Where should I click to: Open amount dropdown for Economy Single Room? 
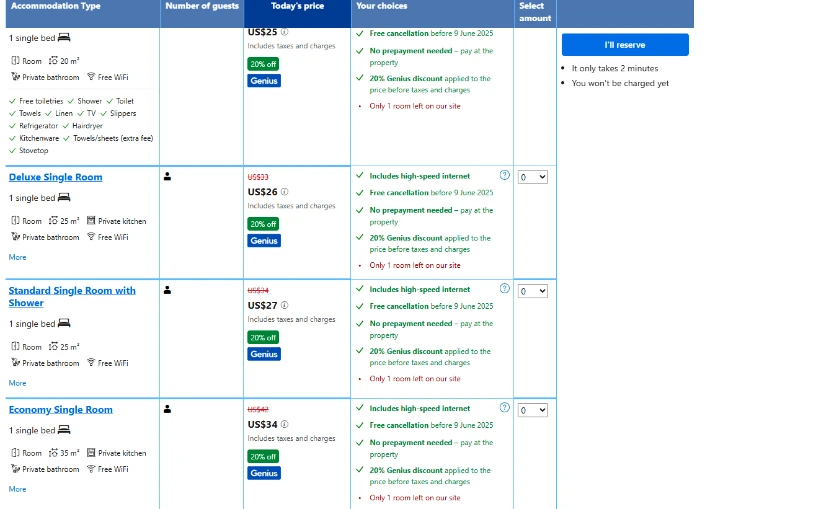click(x=532, y=410)
